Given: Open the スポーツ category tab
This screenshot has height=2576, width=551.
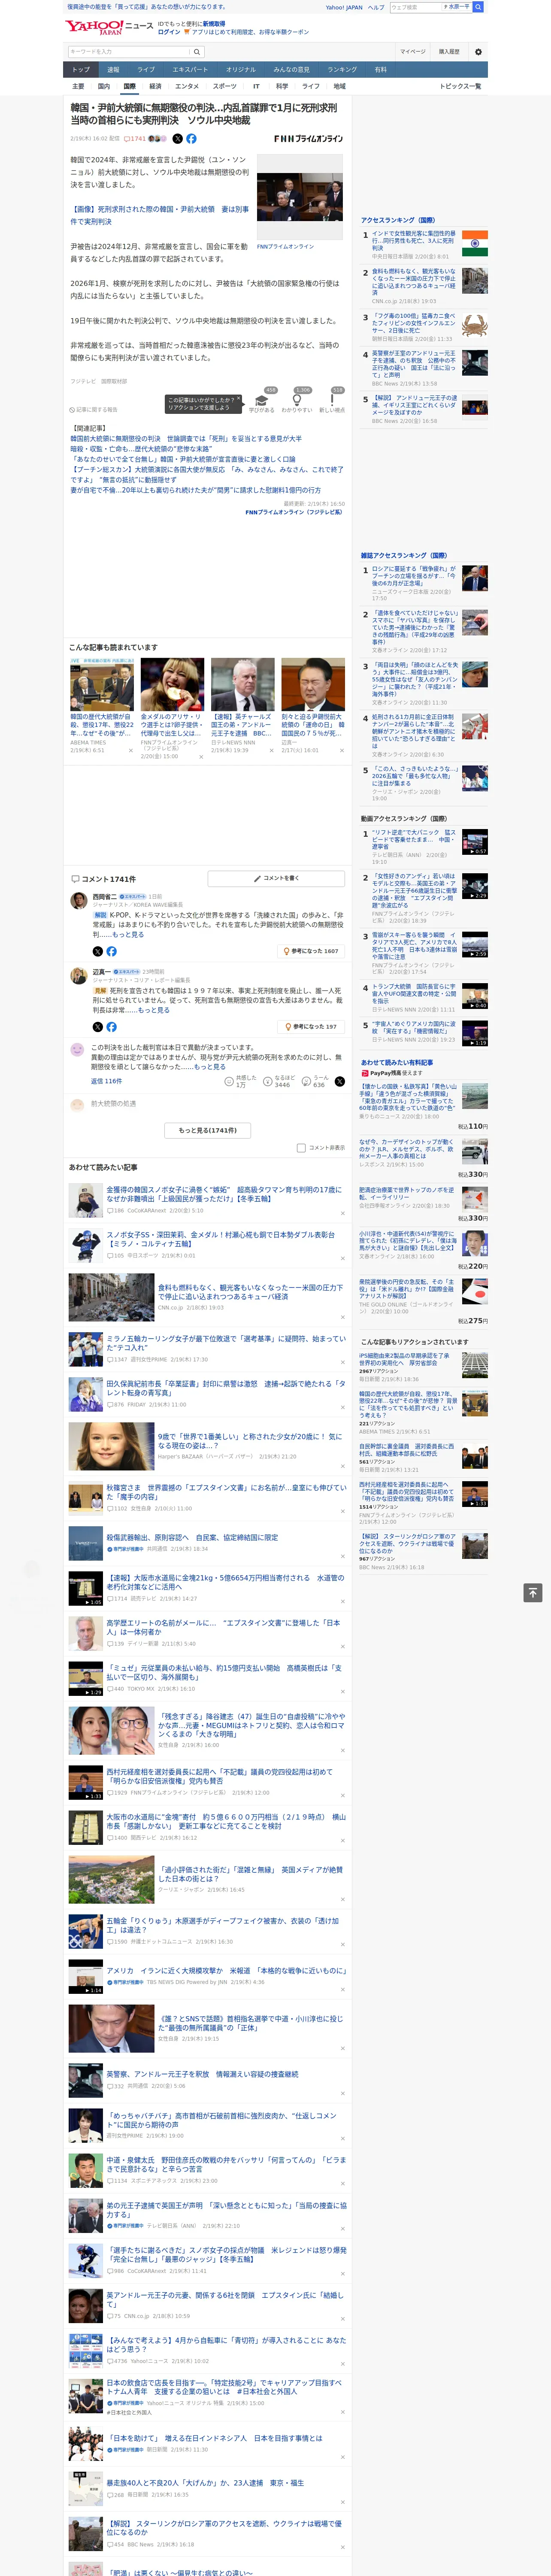Looking at the screenshot, I should pos(225,86).
